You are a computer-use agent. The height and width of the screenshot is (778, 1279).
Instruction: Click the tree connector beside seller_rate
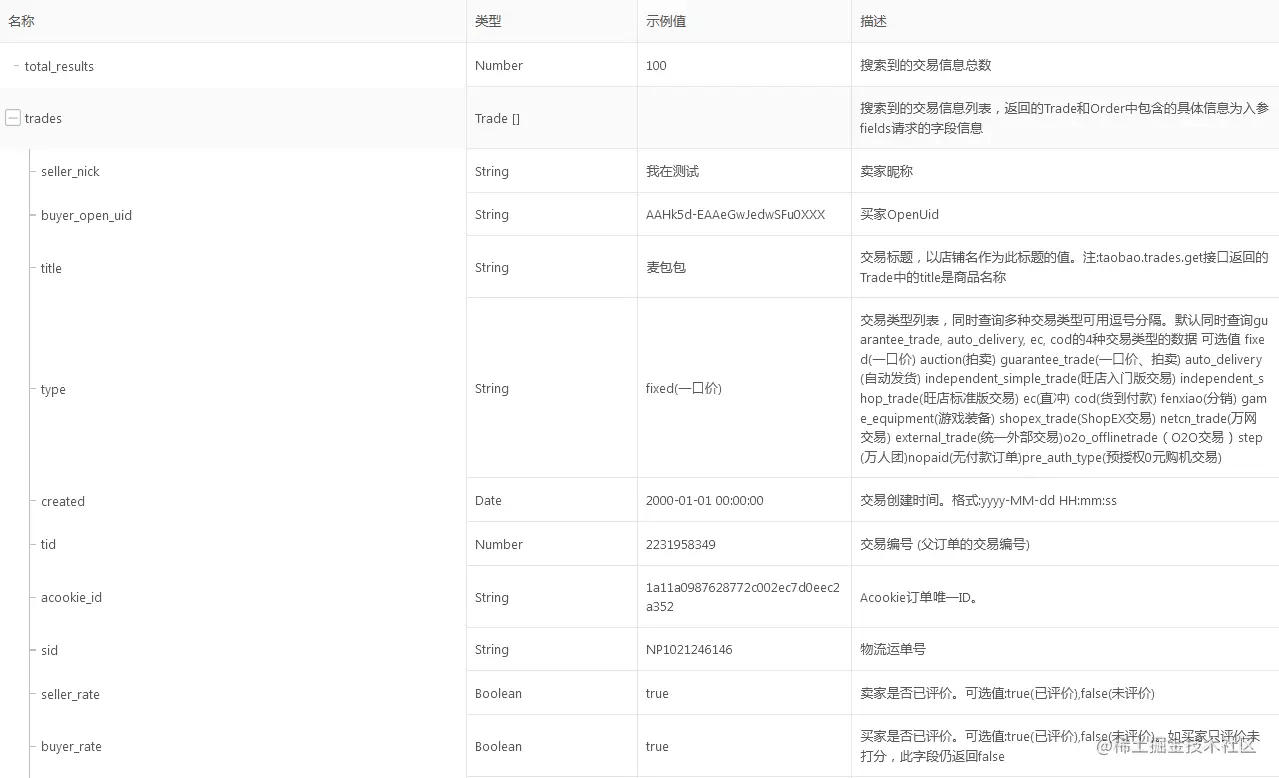point(31,693)
